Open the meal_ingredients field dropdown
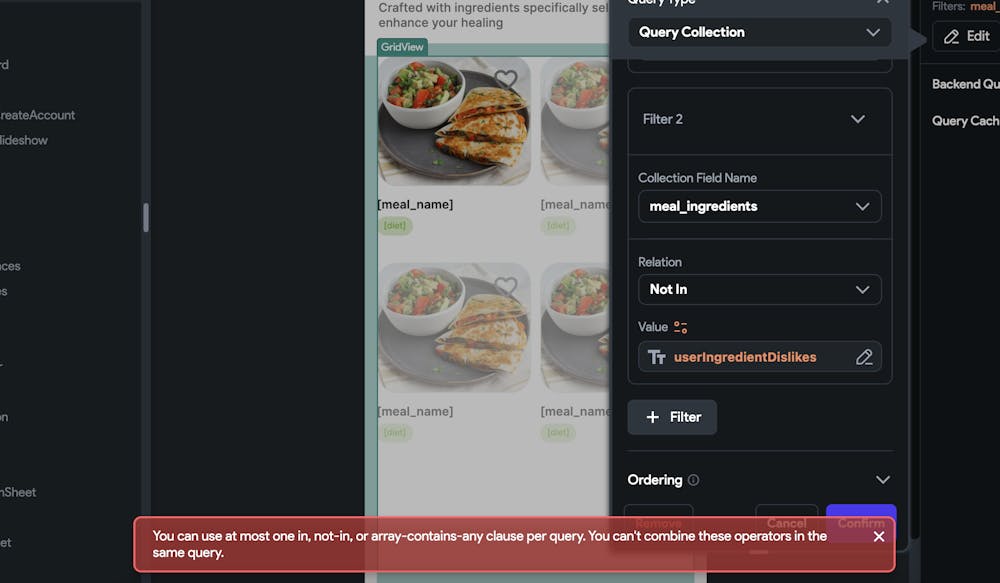The width and height of the screenshot is (1000, 583). (x=760, y=207)
